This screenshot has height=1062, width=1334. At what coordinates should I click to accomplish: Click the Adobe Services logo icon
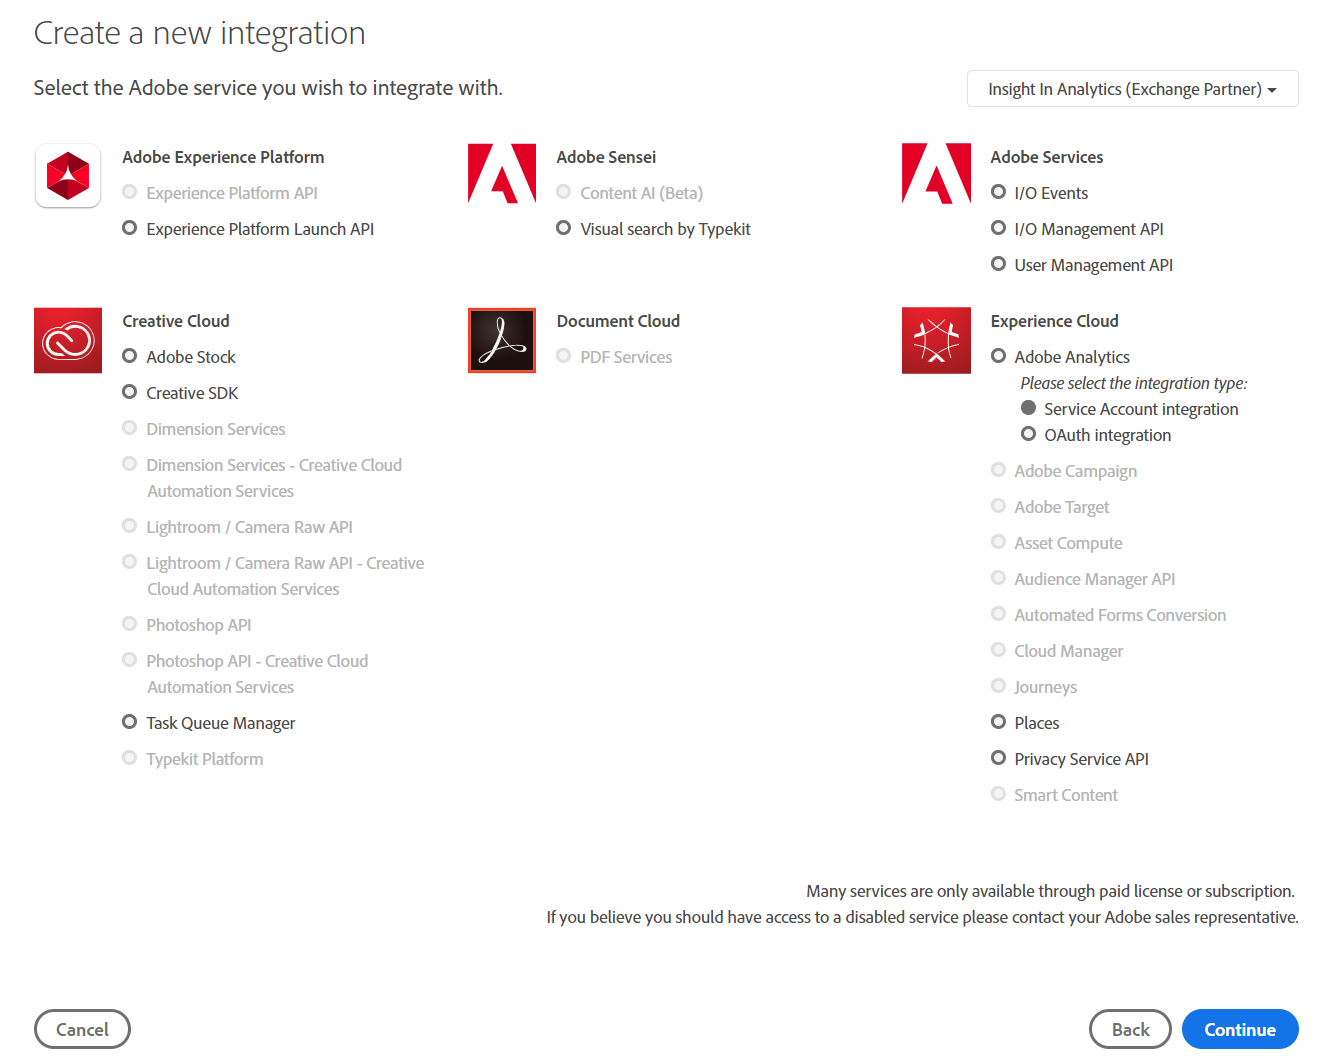pyautogui.click(x=936, y=174)
